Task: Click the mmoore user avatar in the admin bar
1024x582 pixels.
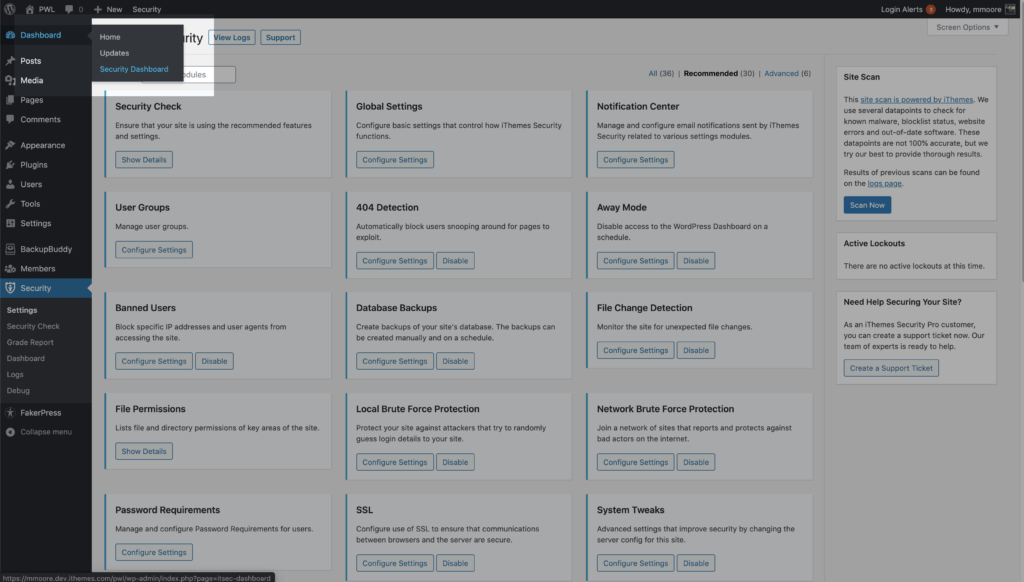Action: point(1010,9)
